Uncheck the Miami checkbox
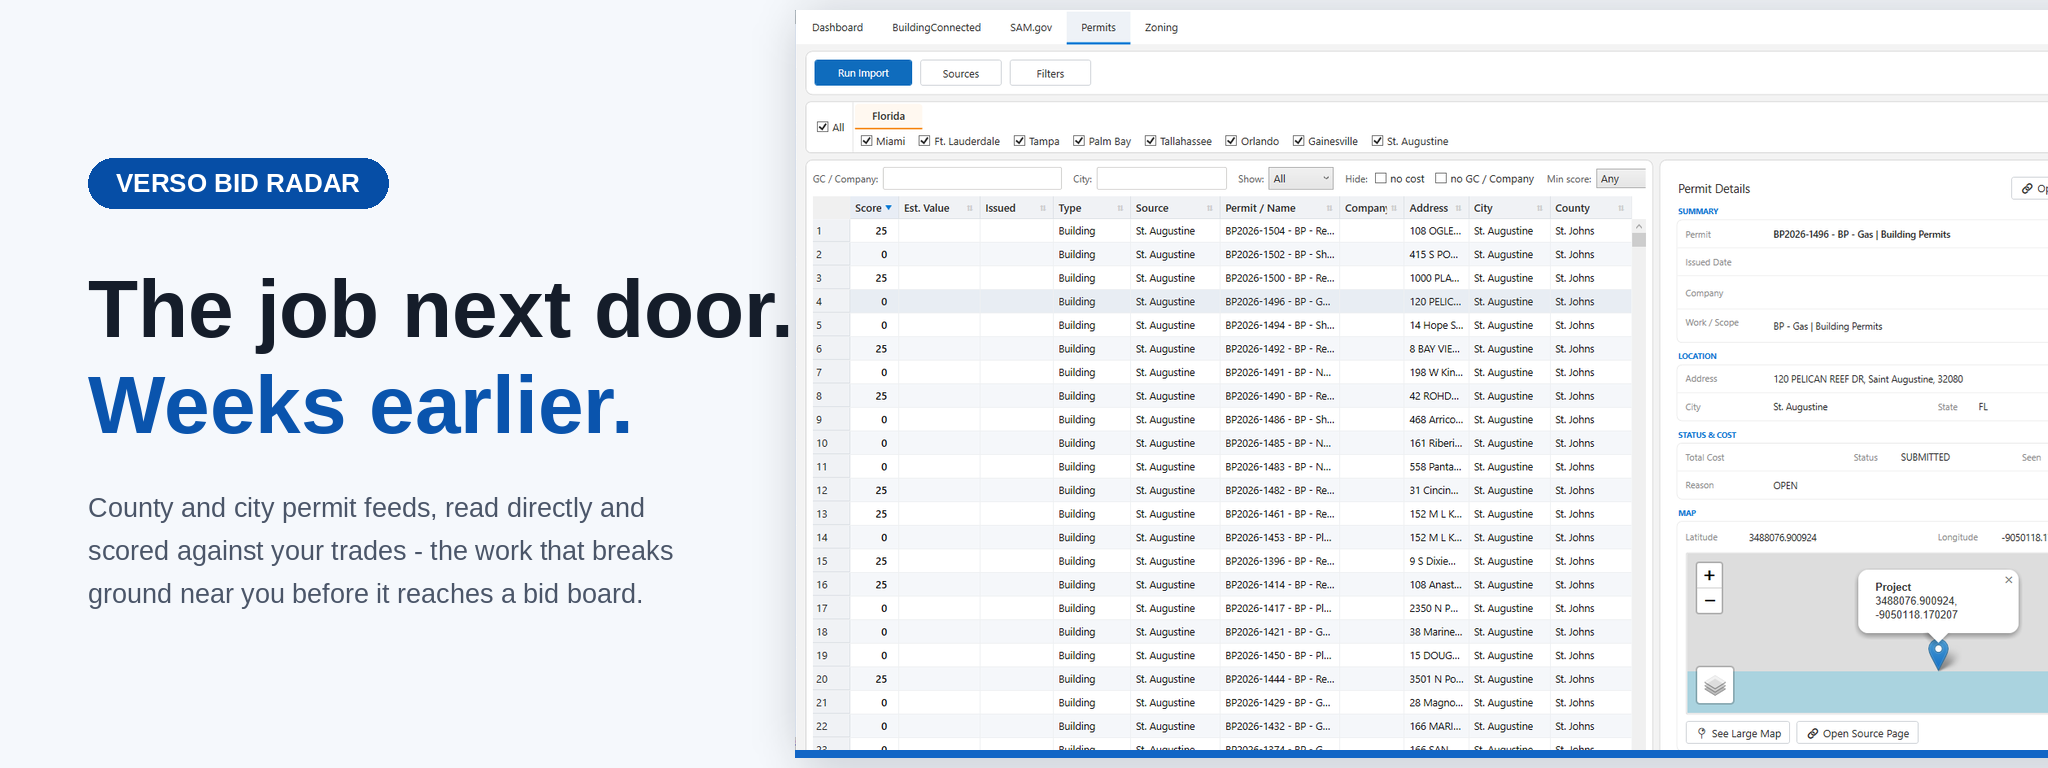The image size is (2048, 768). 867,141
